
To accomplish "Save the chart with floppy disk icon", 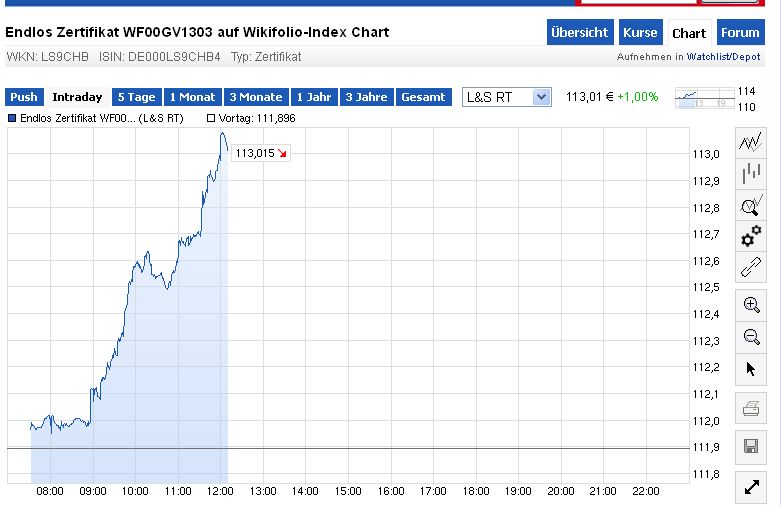I will 751,445.
